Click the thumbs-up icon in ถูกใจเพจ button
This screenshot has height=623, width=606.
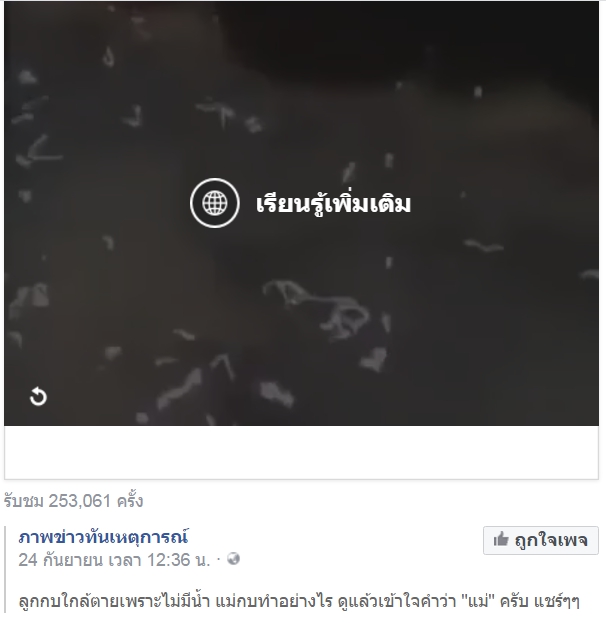click(501, 540)
